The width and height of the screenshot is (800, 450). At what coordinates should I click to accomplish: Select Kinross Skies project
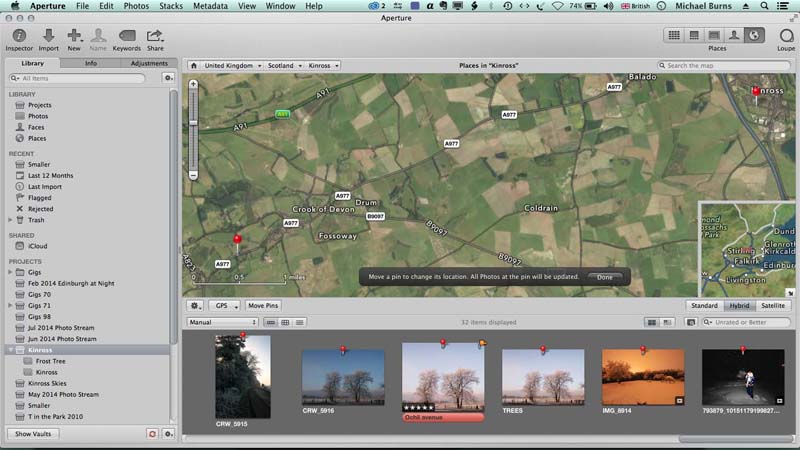[x=47, y=383]
